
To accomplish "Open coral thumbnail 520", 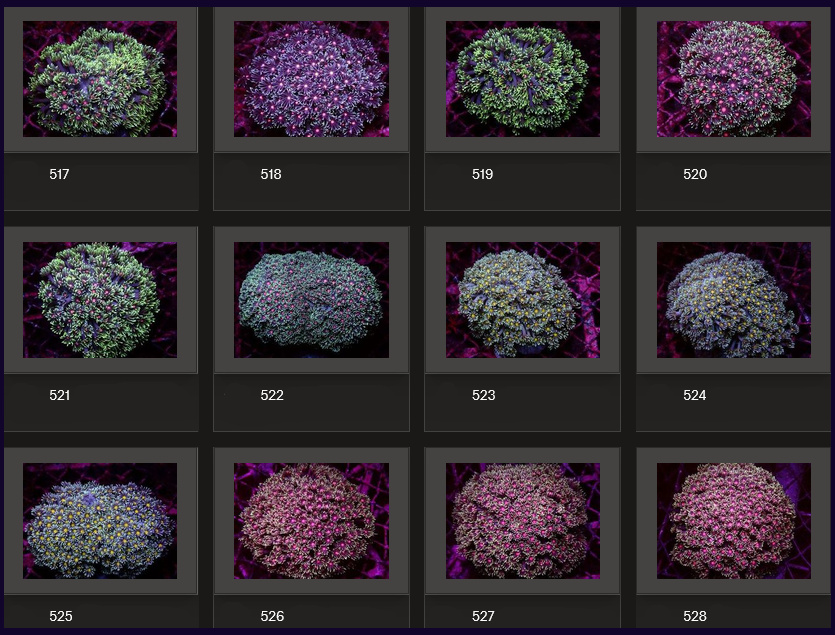I will click(x=734, y=79).
